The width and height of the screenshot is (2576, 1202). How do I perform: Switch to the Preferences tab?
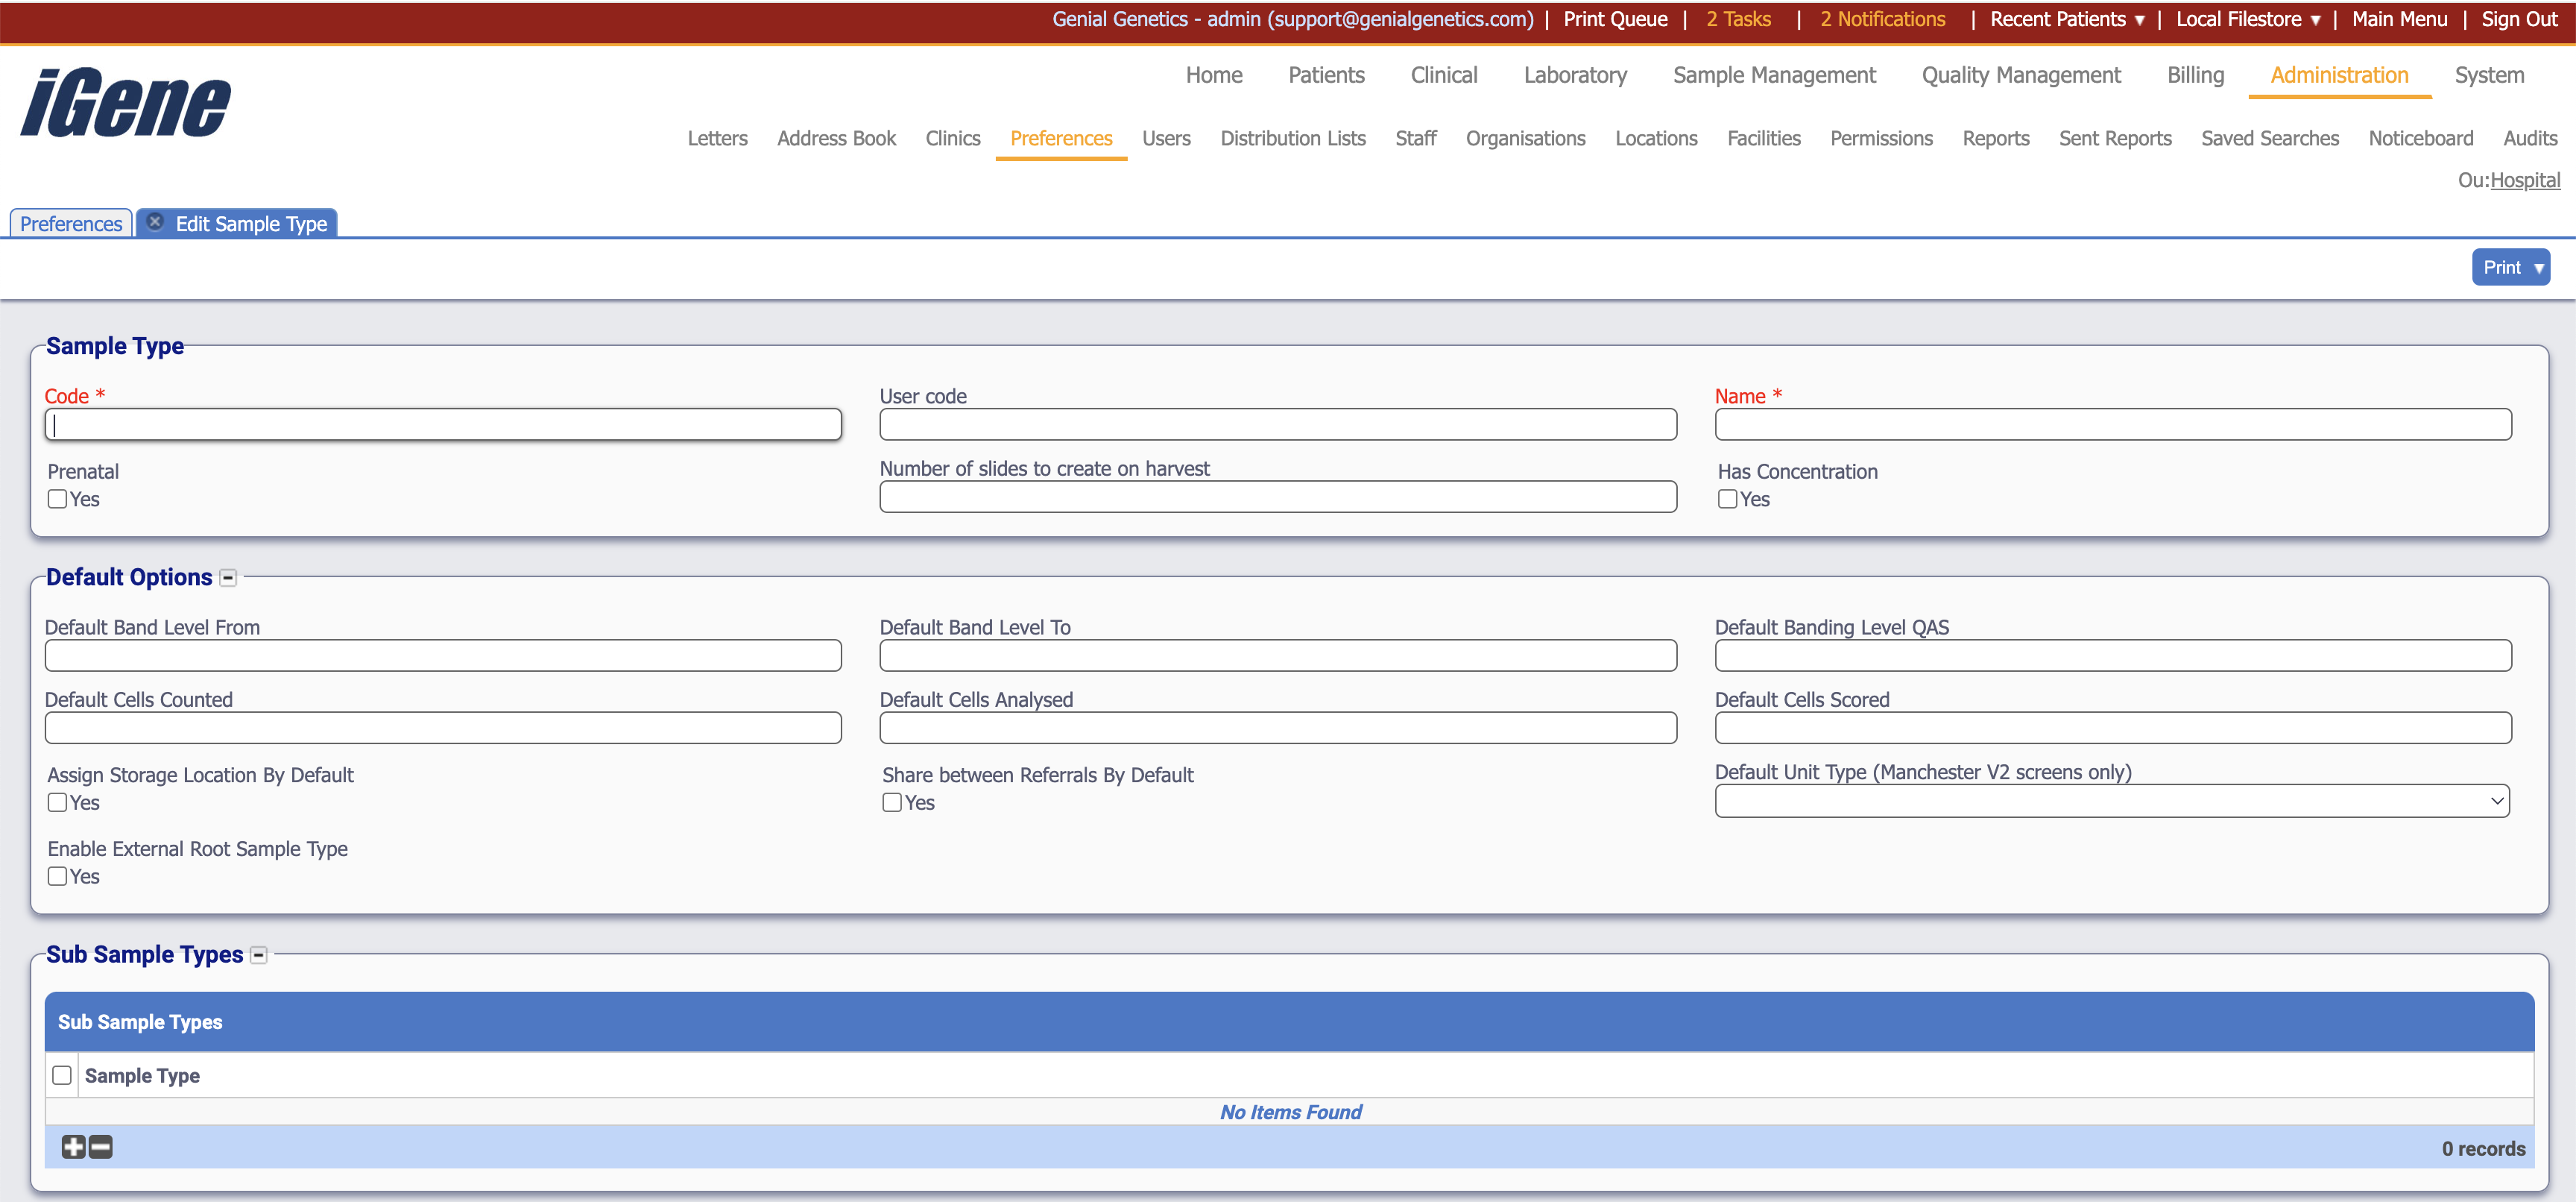pos(69,223)
